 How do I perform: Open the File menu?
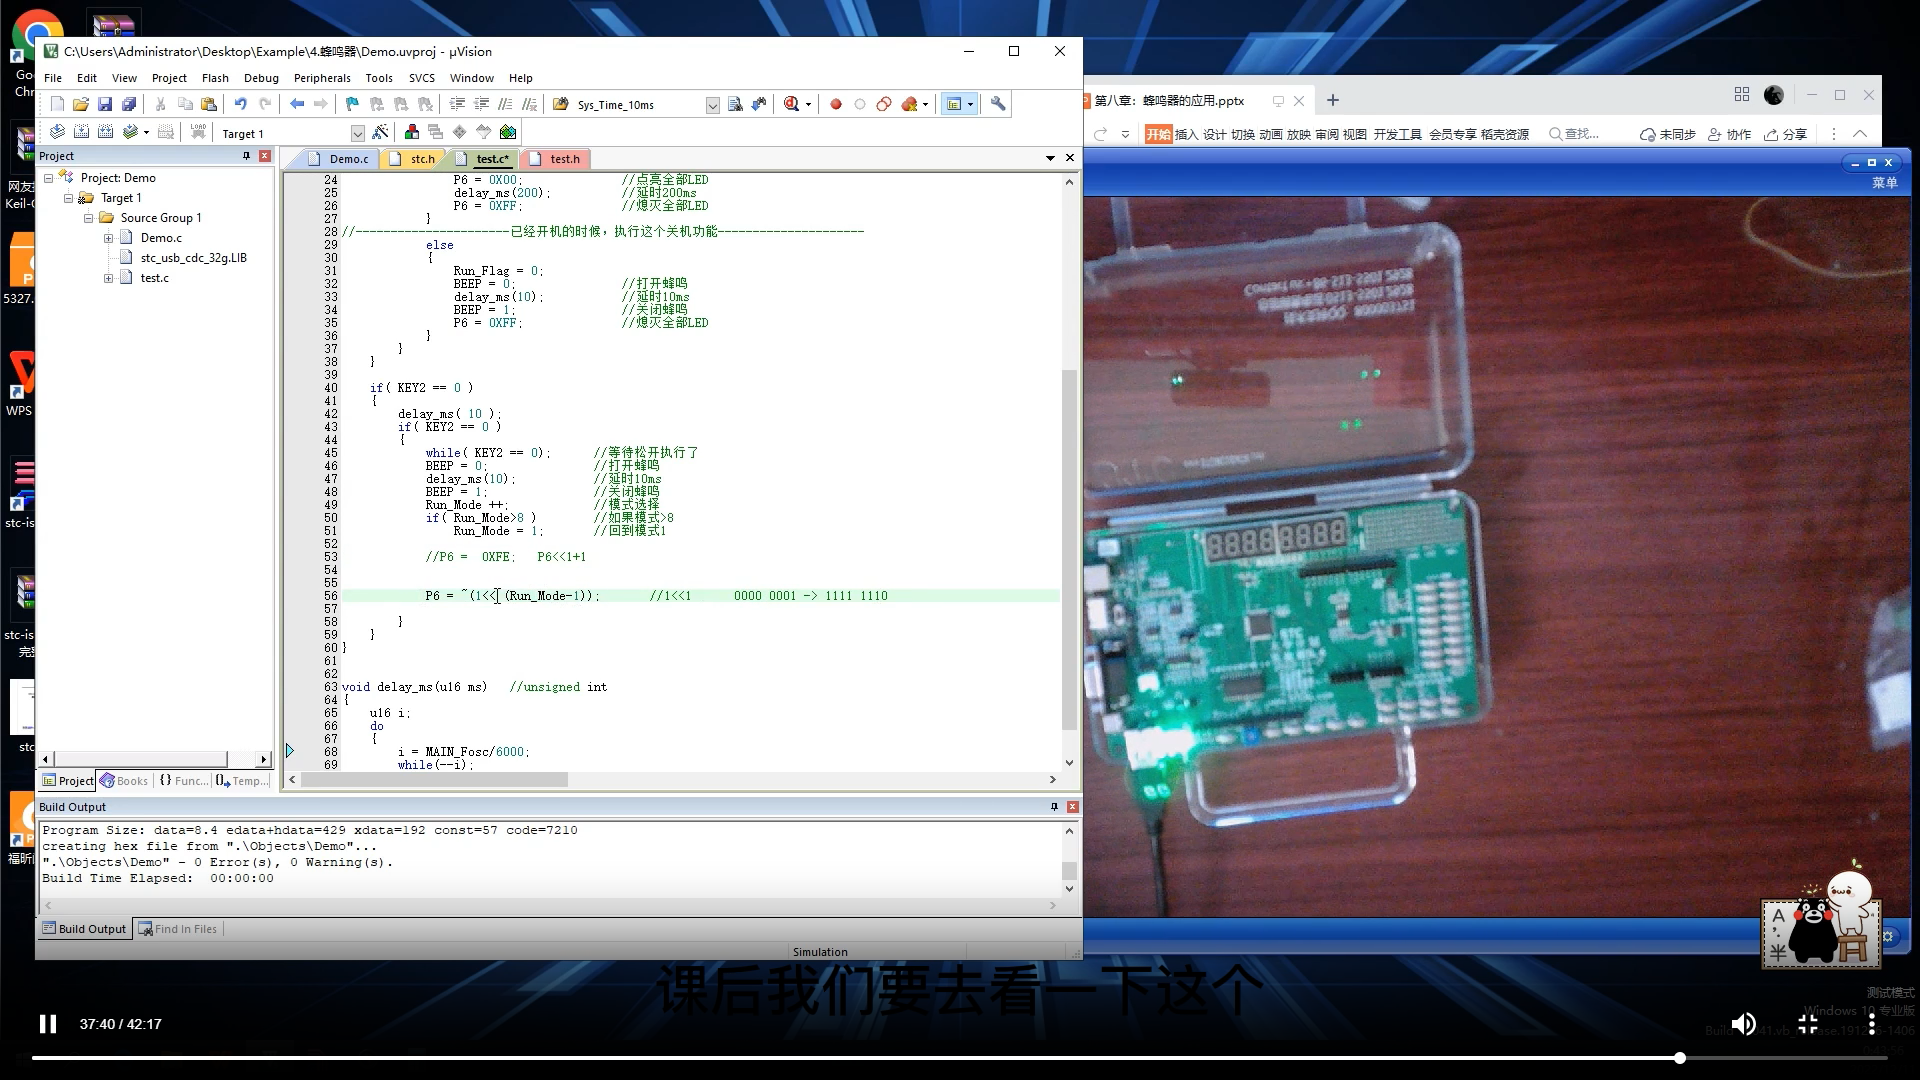53,78
